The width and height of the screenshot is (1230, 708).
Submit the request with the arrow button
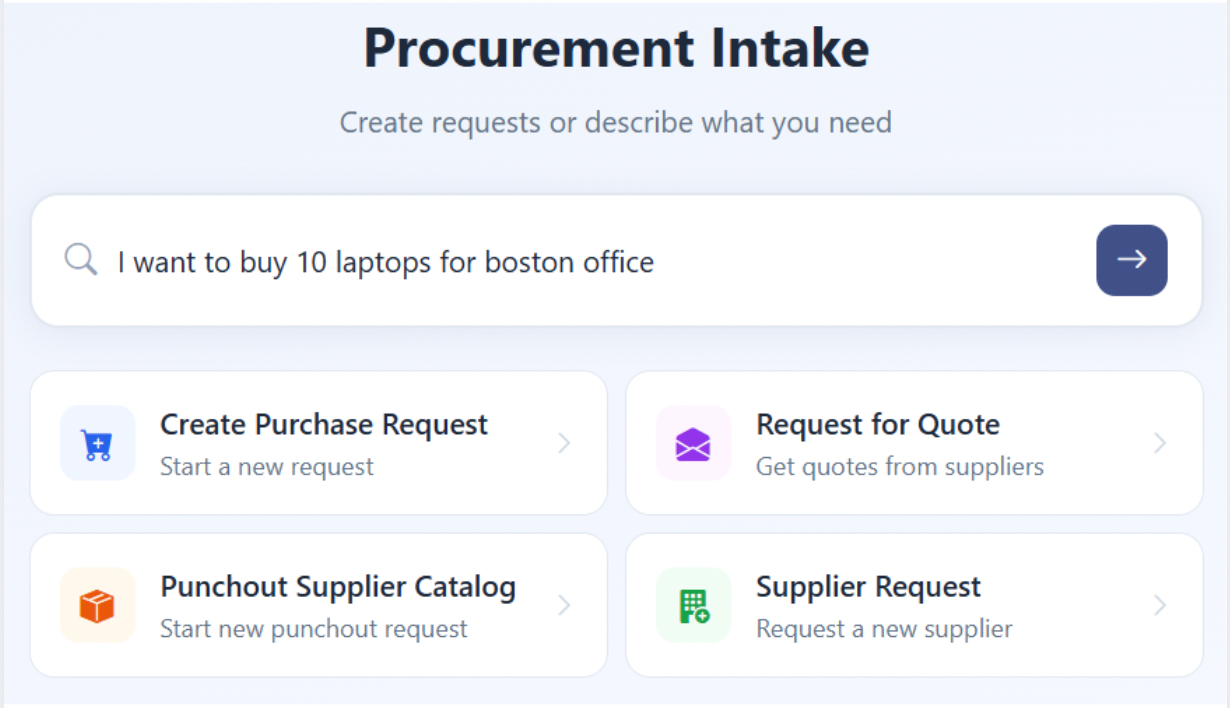coord(1131,260)
